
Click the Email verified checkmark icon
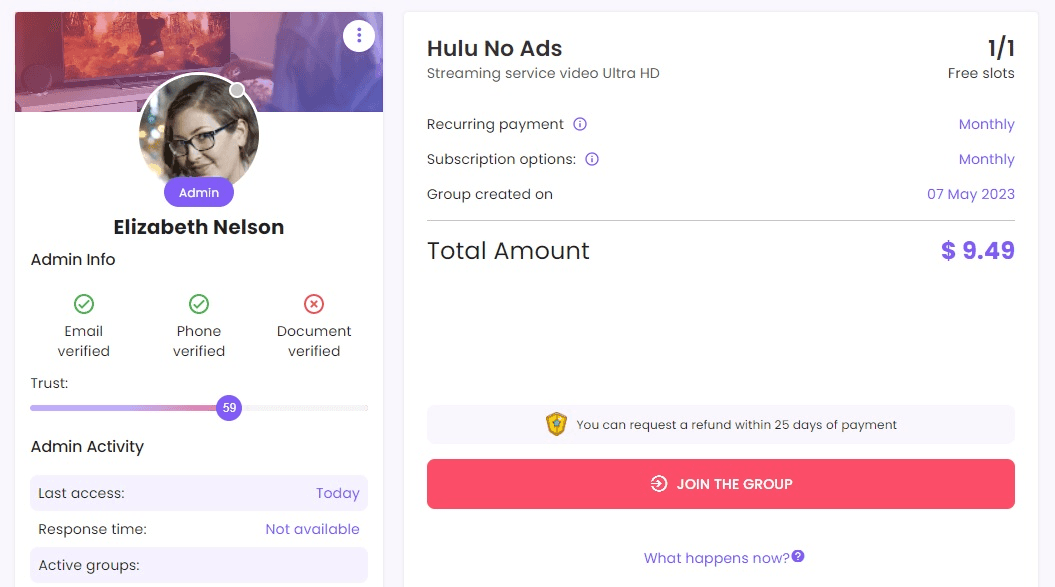(84, 303)
